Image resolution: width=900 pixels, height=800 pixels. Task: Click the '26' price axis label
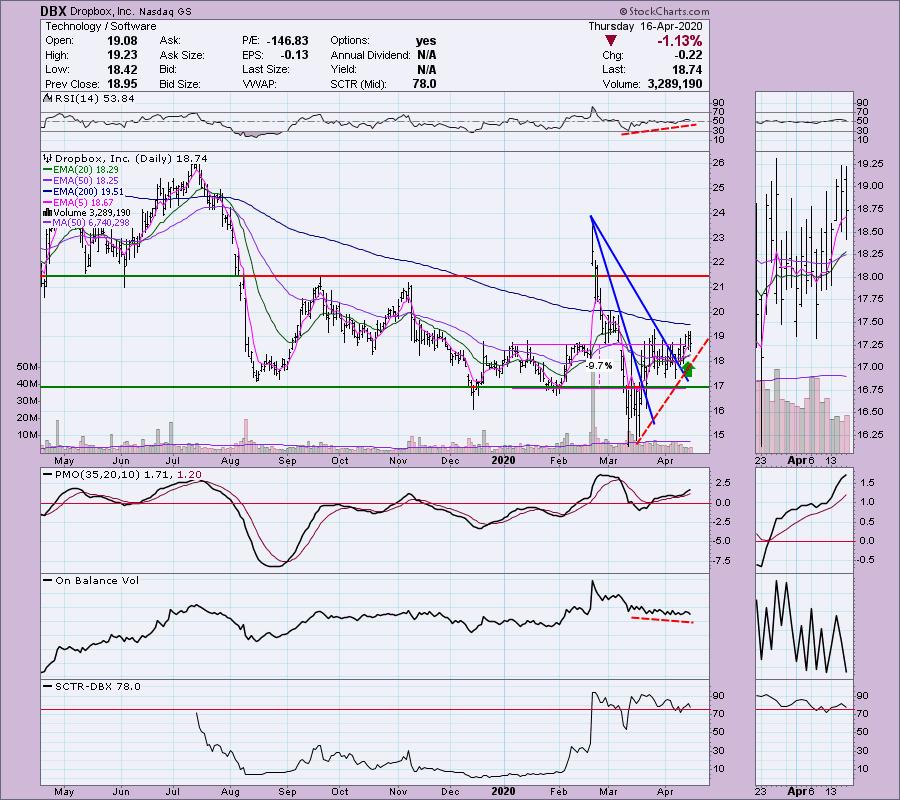(x=718, y=162)
